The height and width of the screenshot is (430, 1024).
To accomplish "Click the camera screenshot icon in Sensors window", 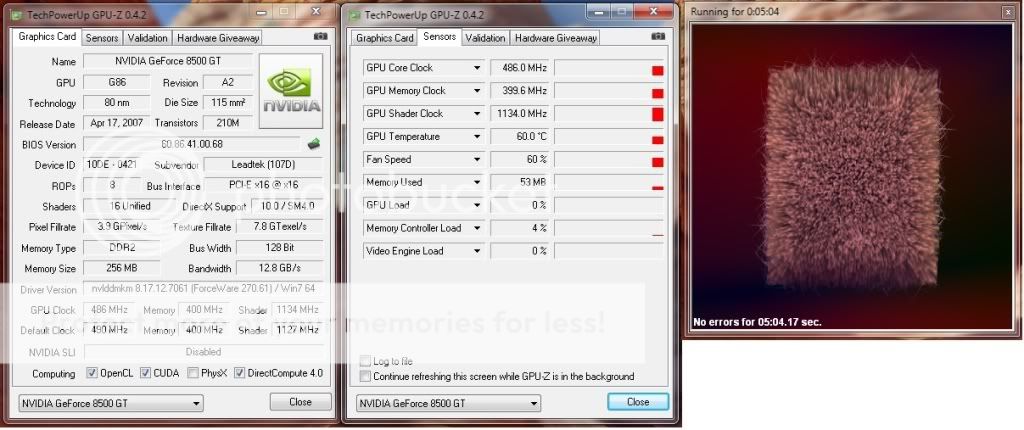I will coord(658,36).
